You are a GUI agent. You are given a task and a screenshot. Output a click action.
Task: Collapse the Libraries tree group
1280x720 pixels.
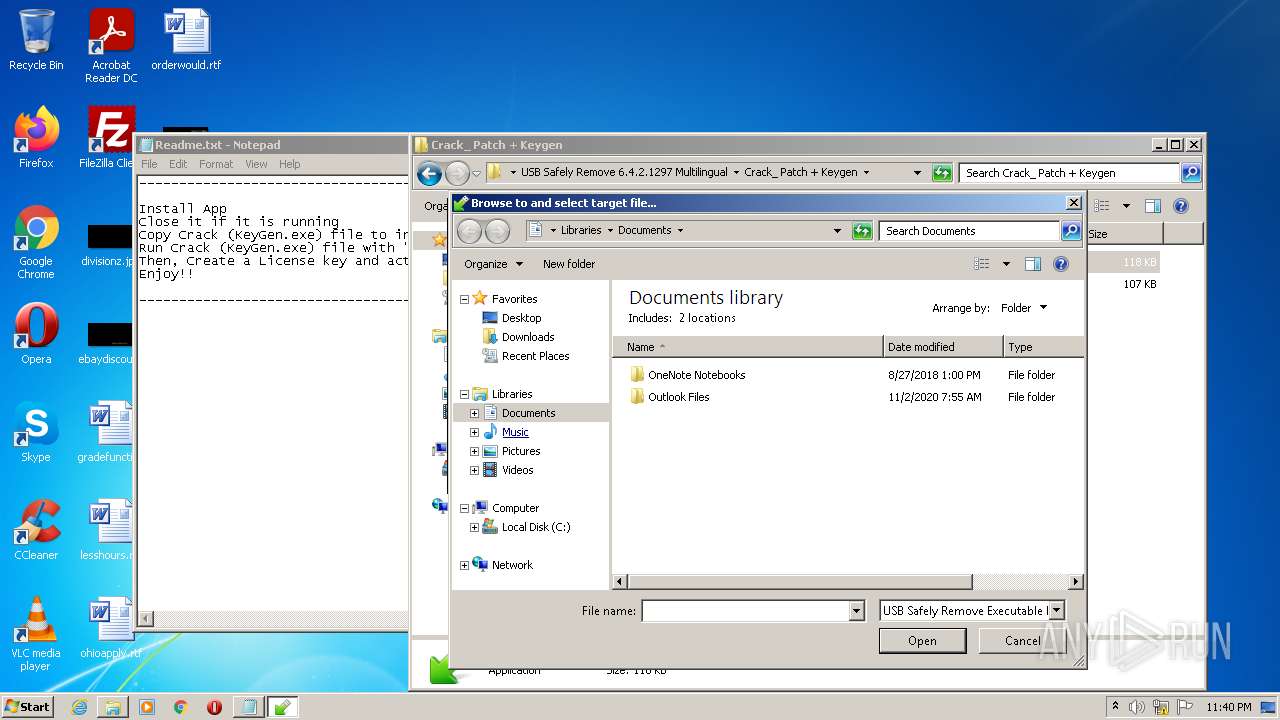point(464,394)
